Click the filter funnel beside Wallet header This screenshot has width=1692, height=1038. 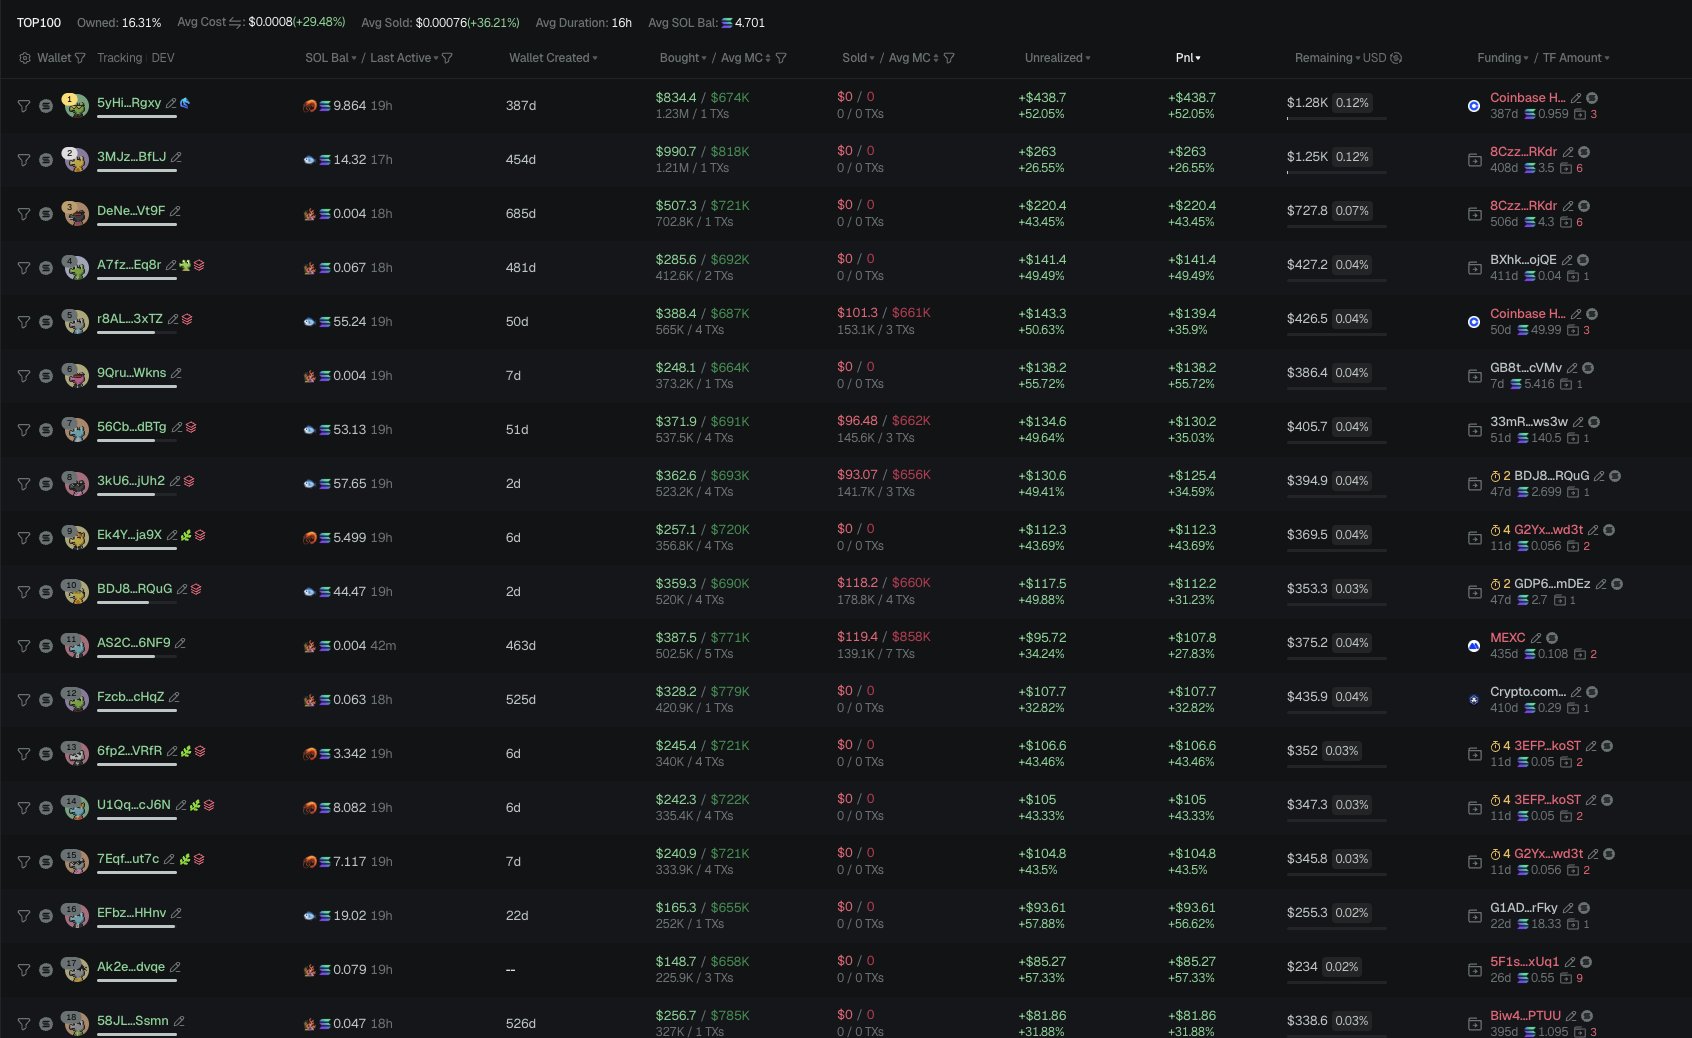pyautogui.click(x=80, y=58)
